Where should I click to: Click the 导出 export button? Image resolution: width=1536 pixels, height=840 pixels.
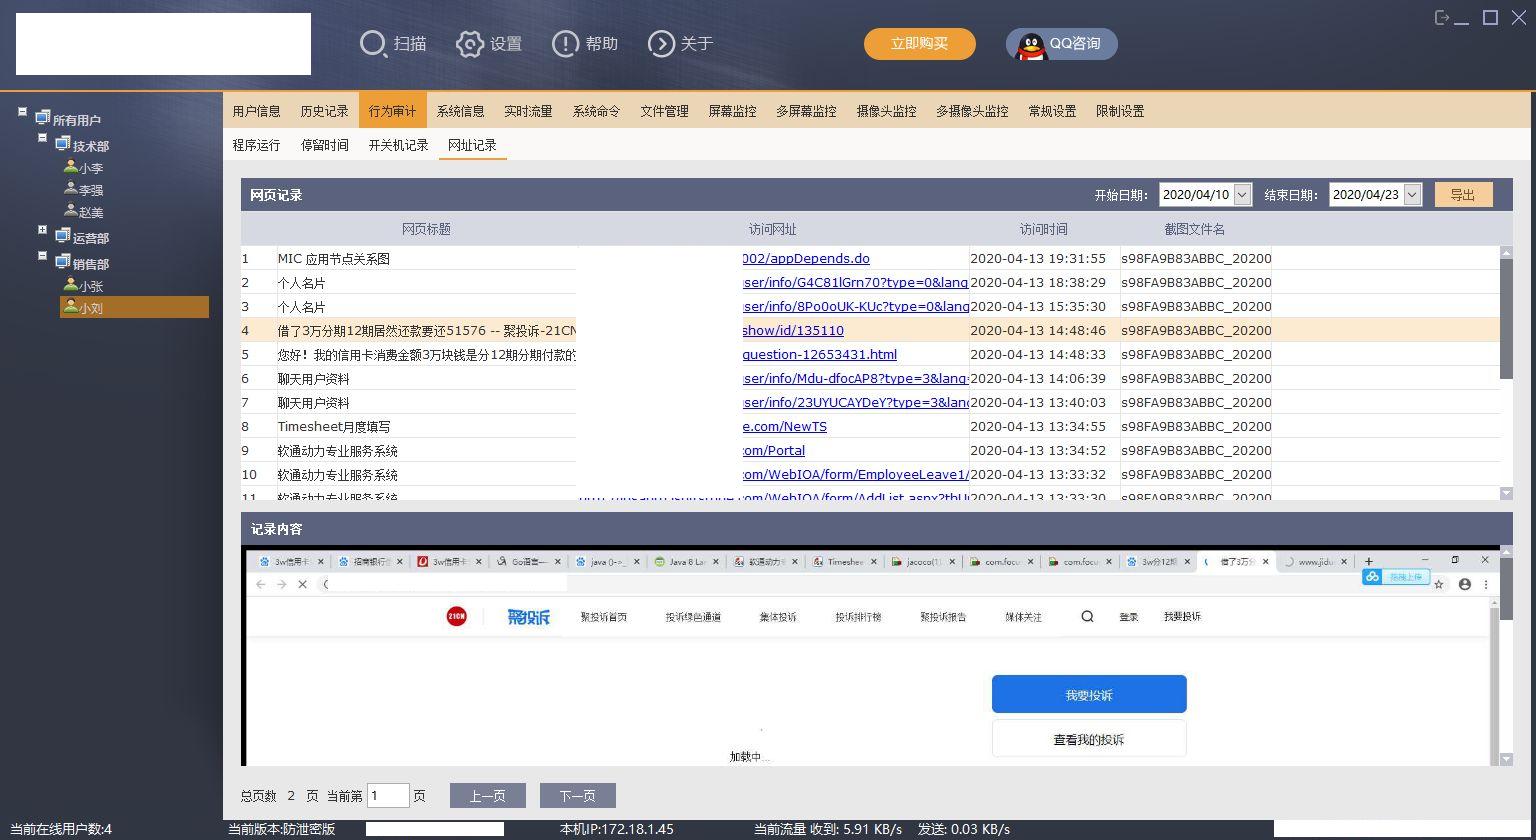[x=1463, y=194]
